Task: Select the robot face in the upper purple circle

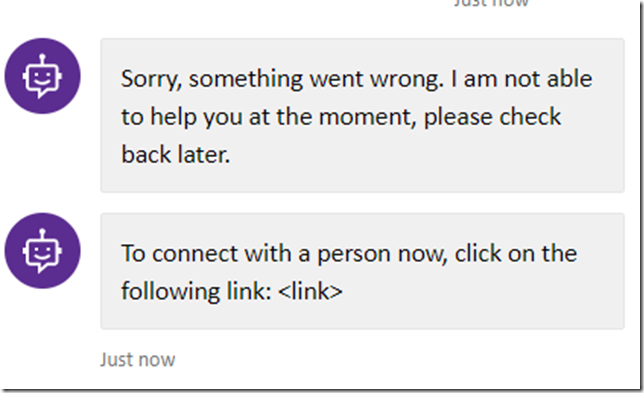Action: pos(42,77)
